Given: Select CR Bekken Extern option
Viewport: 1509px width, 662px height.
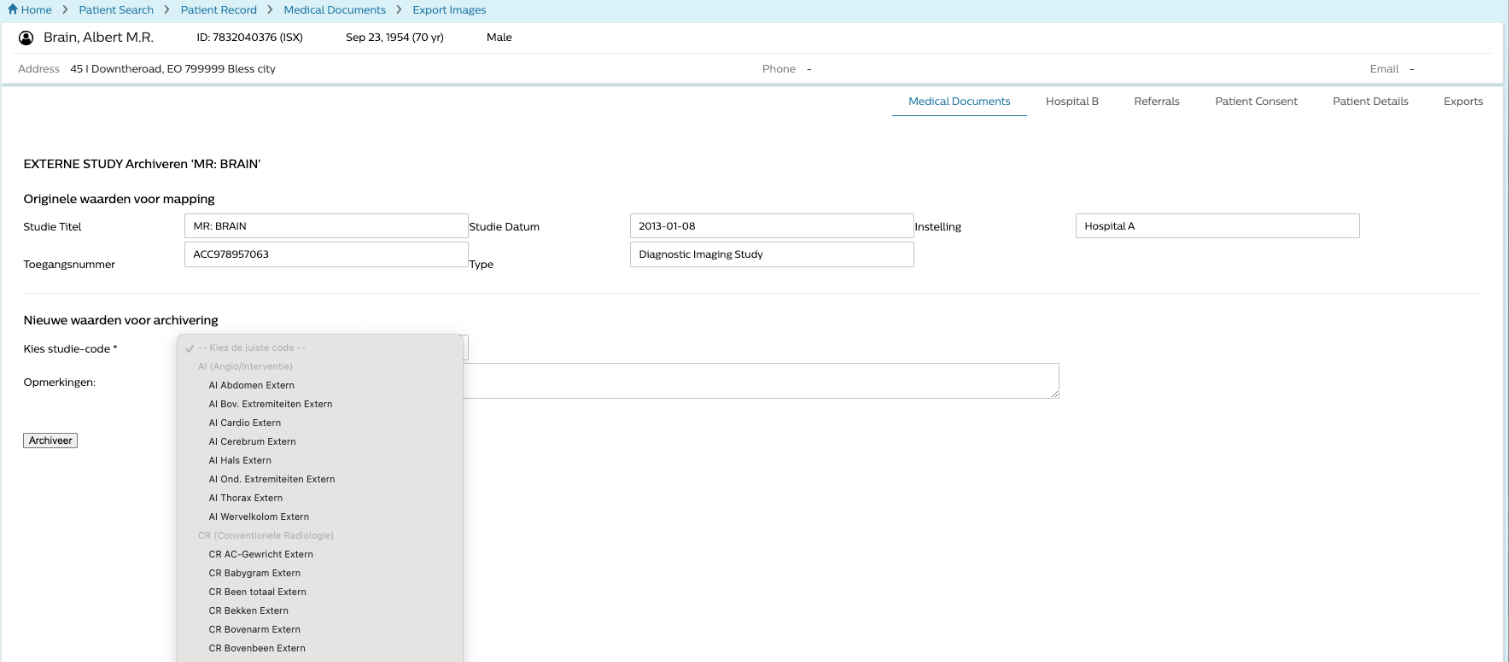Looking at the screenshot, I should click(320, 610).
